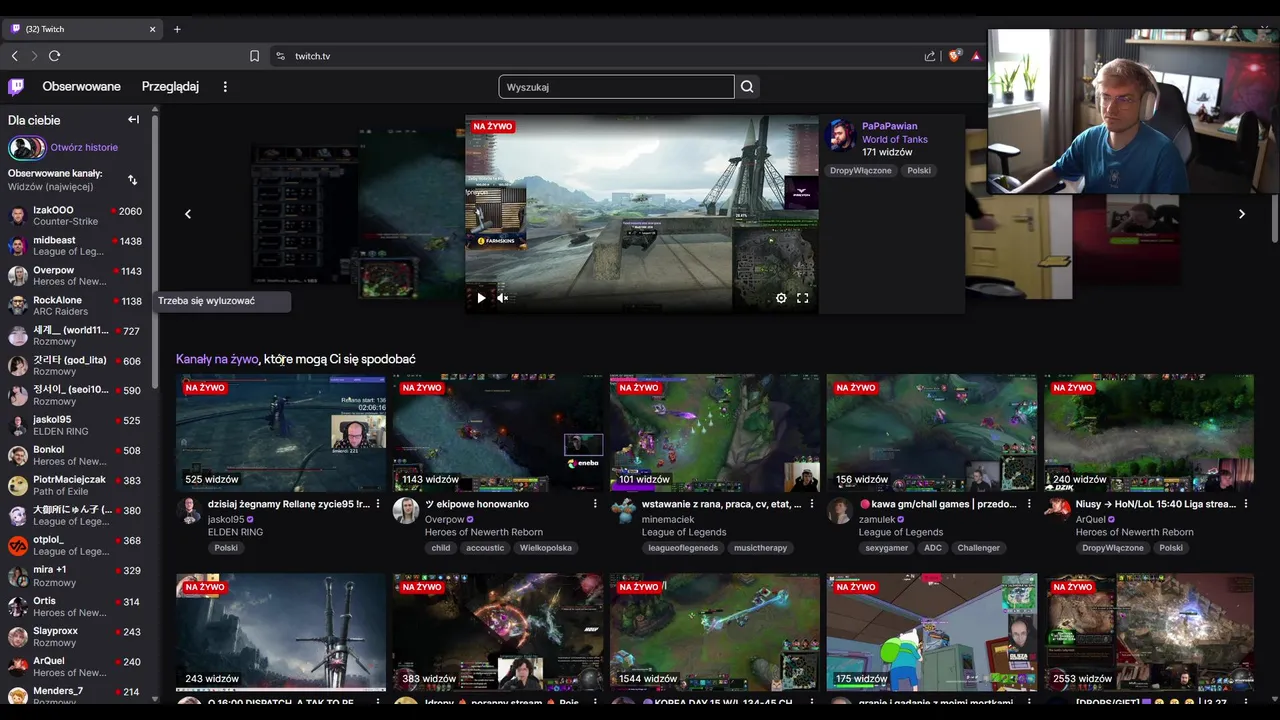
Task: Open Overpow stream thumbnail with 1143 widzów
Action: coord(498,433)
